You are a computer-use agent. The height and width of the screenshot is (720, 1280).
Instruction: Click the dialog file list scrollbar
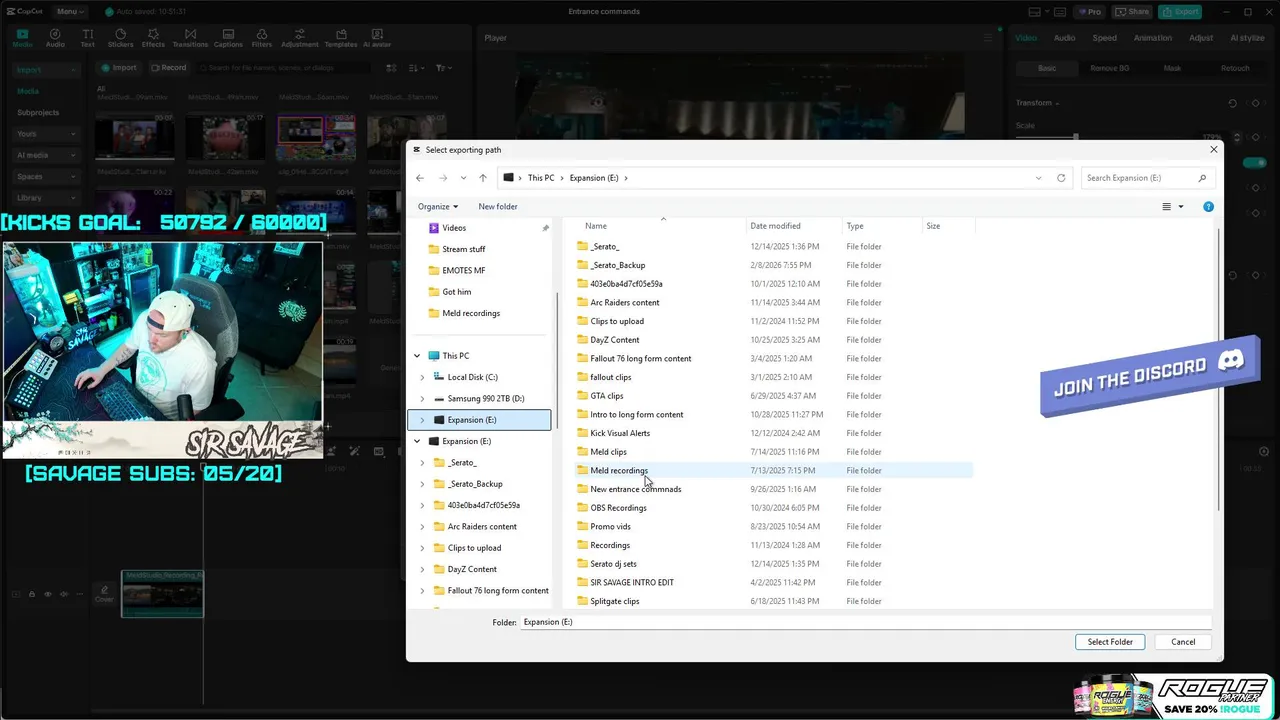[1217, 370]
